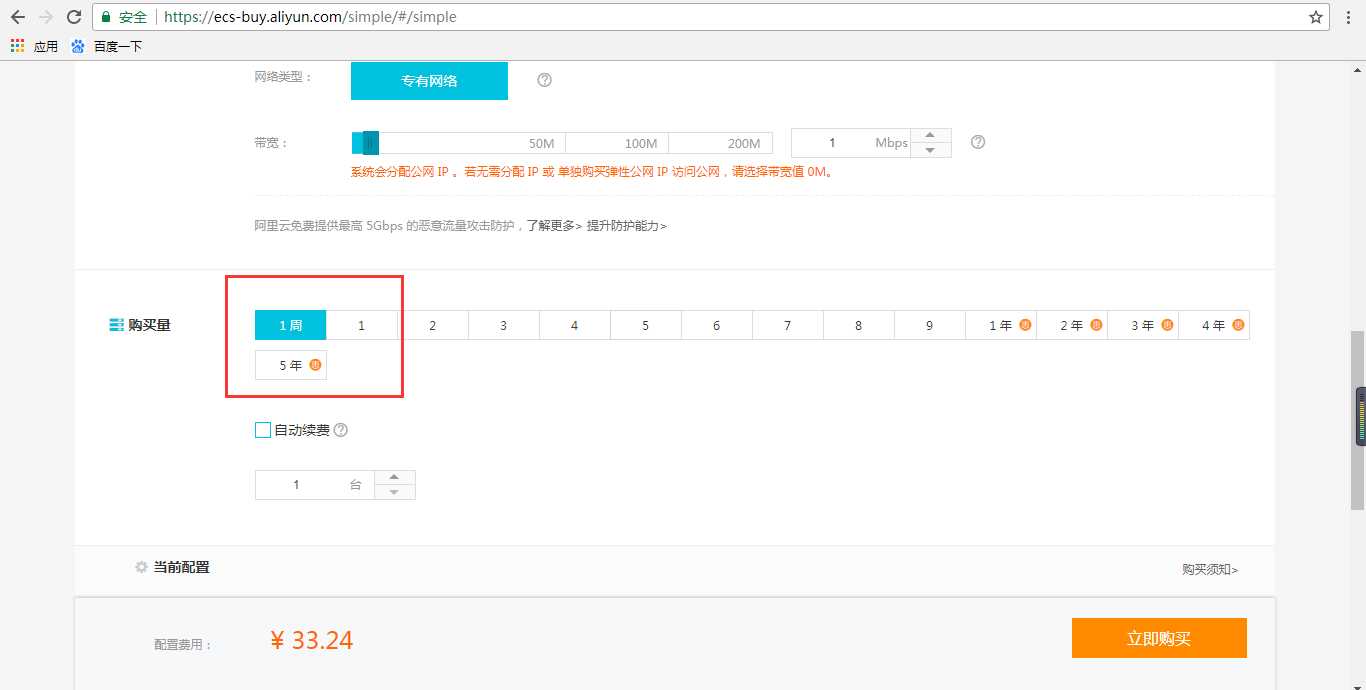Select the 9 month duration option
The width and height of the screenshot is (1366, 690).
click(x=930, y=325)
